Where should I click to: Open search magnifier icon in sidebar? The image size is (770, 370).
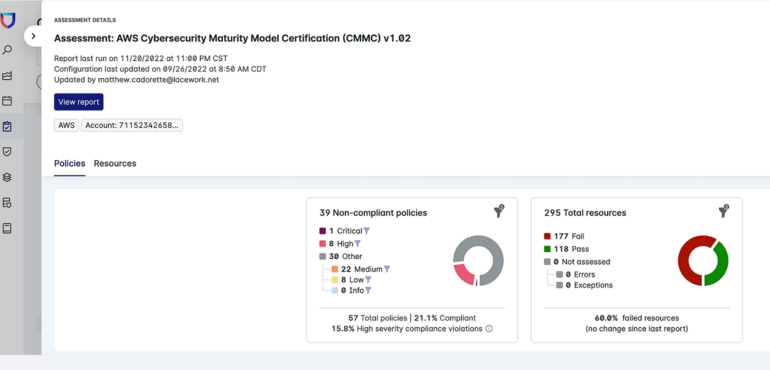point(7,50)
